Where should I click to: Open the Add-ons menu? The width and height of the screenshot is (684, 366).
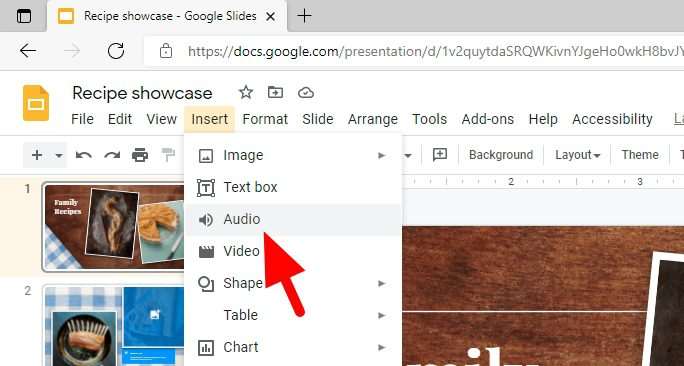point(488,119)
